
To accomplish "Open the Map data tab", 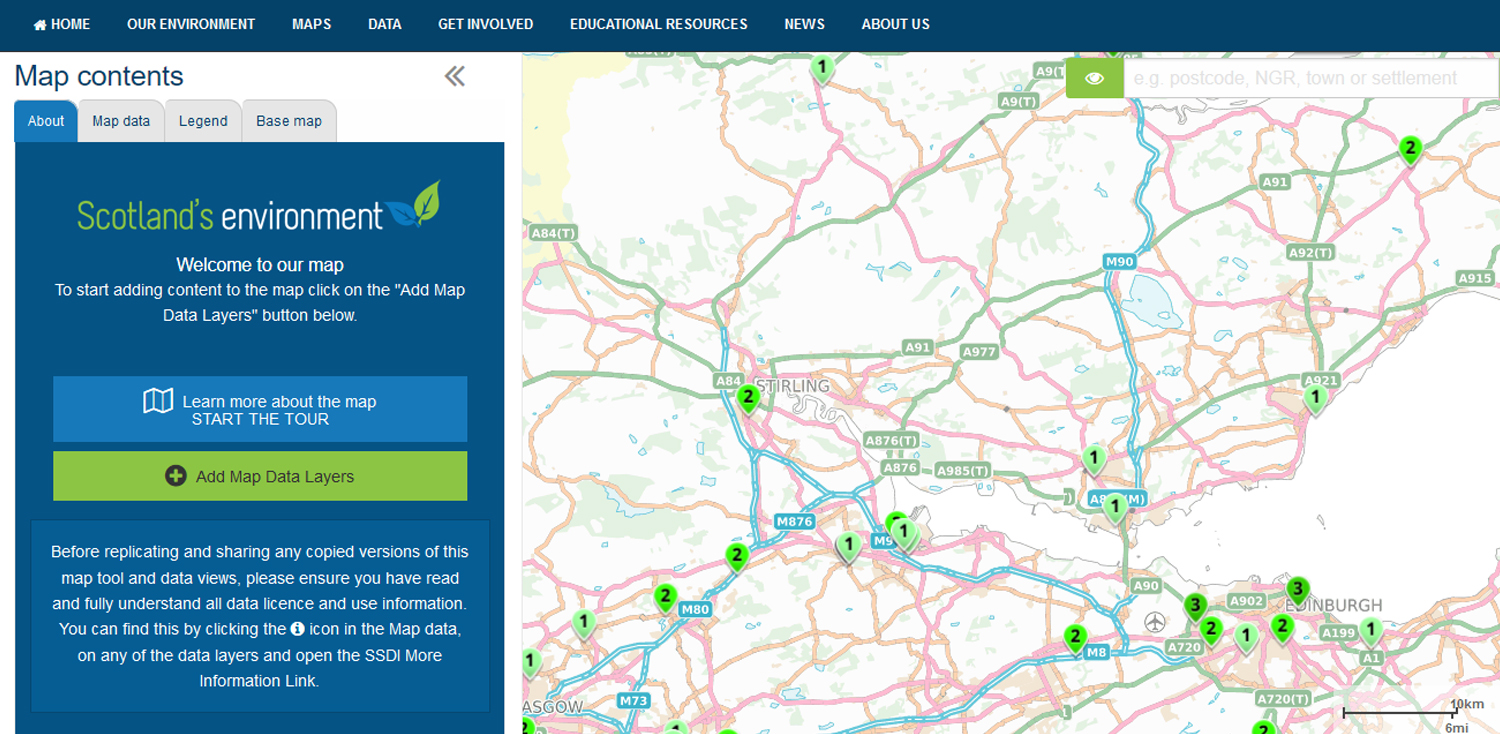I will click(121, 121).
